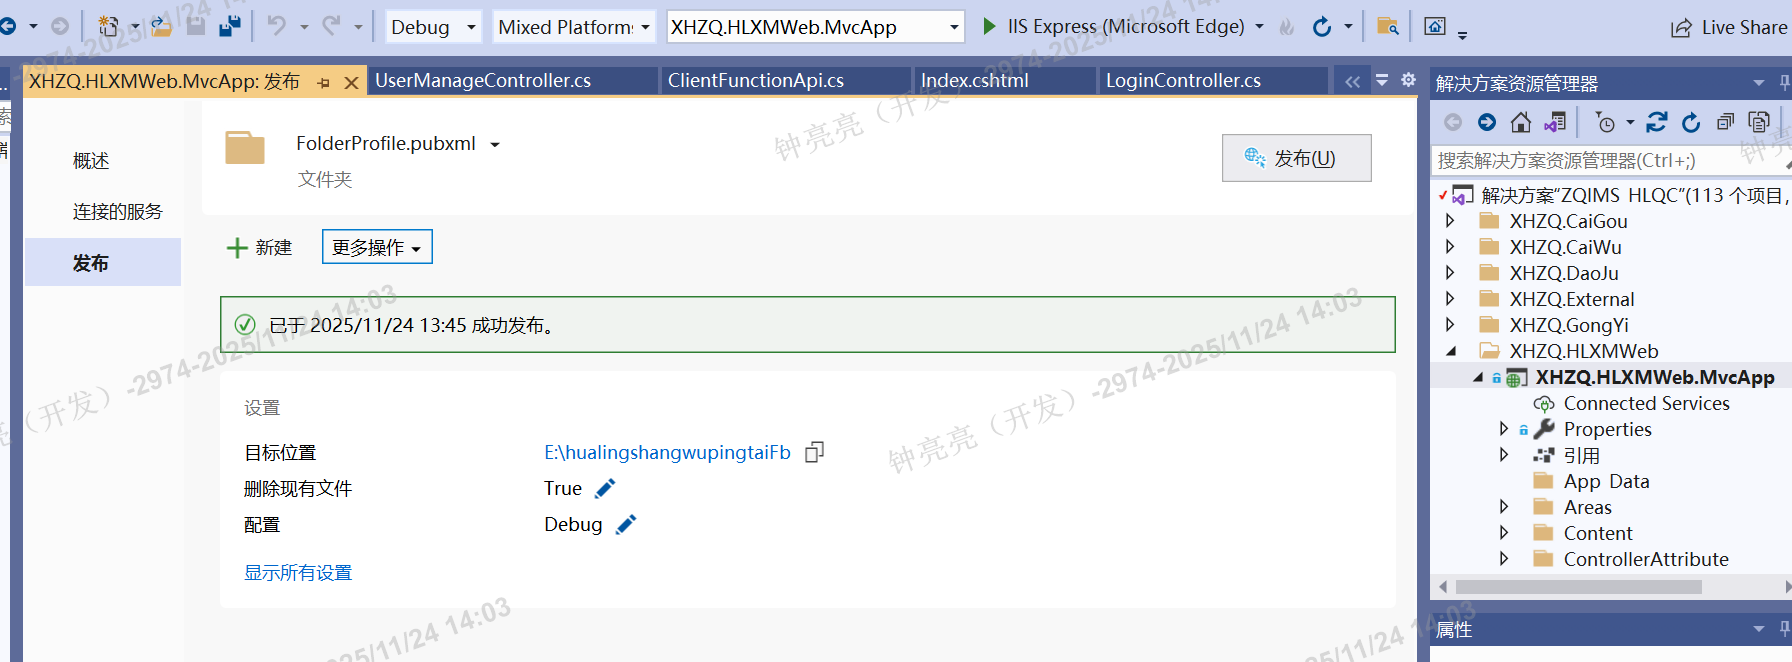Screen dimensions: 1792x662
Task: Pin the publish document tab
Action: tap(323, 83)
